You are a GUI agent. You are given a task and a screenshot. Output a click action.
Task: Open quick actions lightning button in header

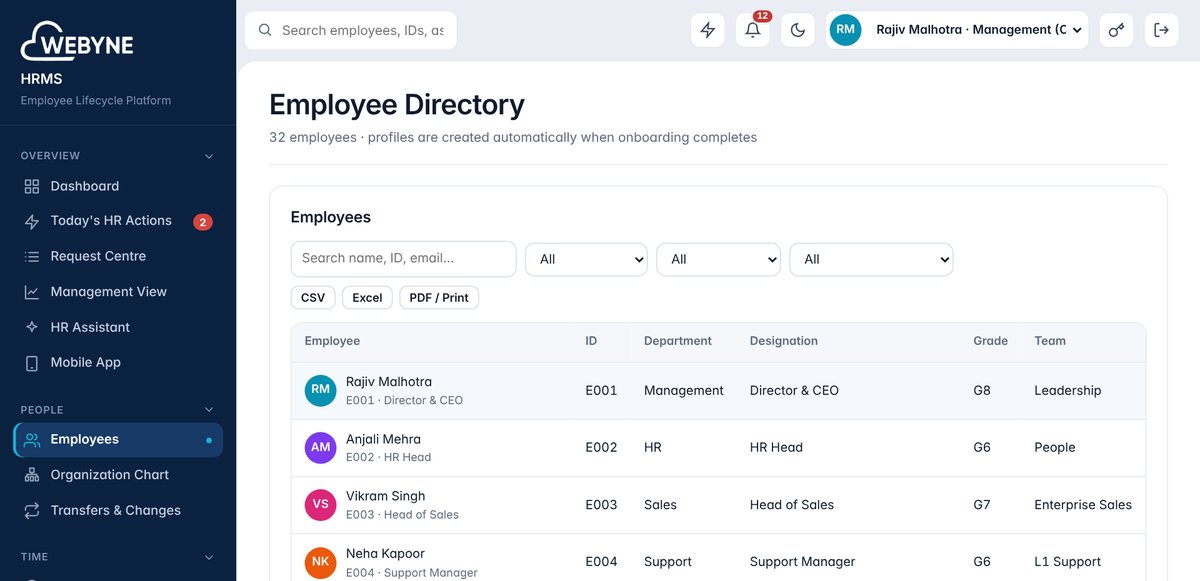pos(708,30)
